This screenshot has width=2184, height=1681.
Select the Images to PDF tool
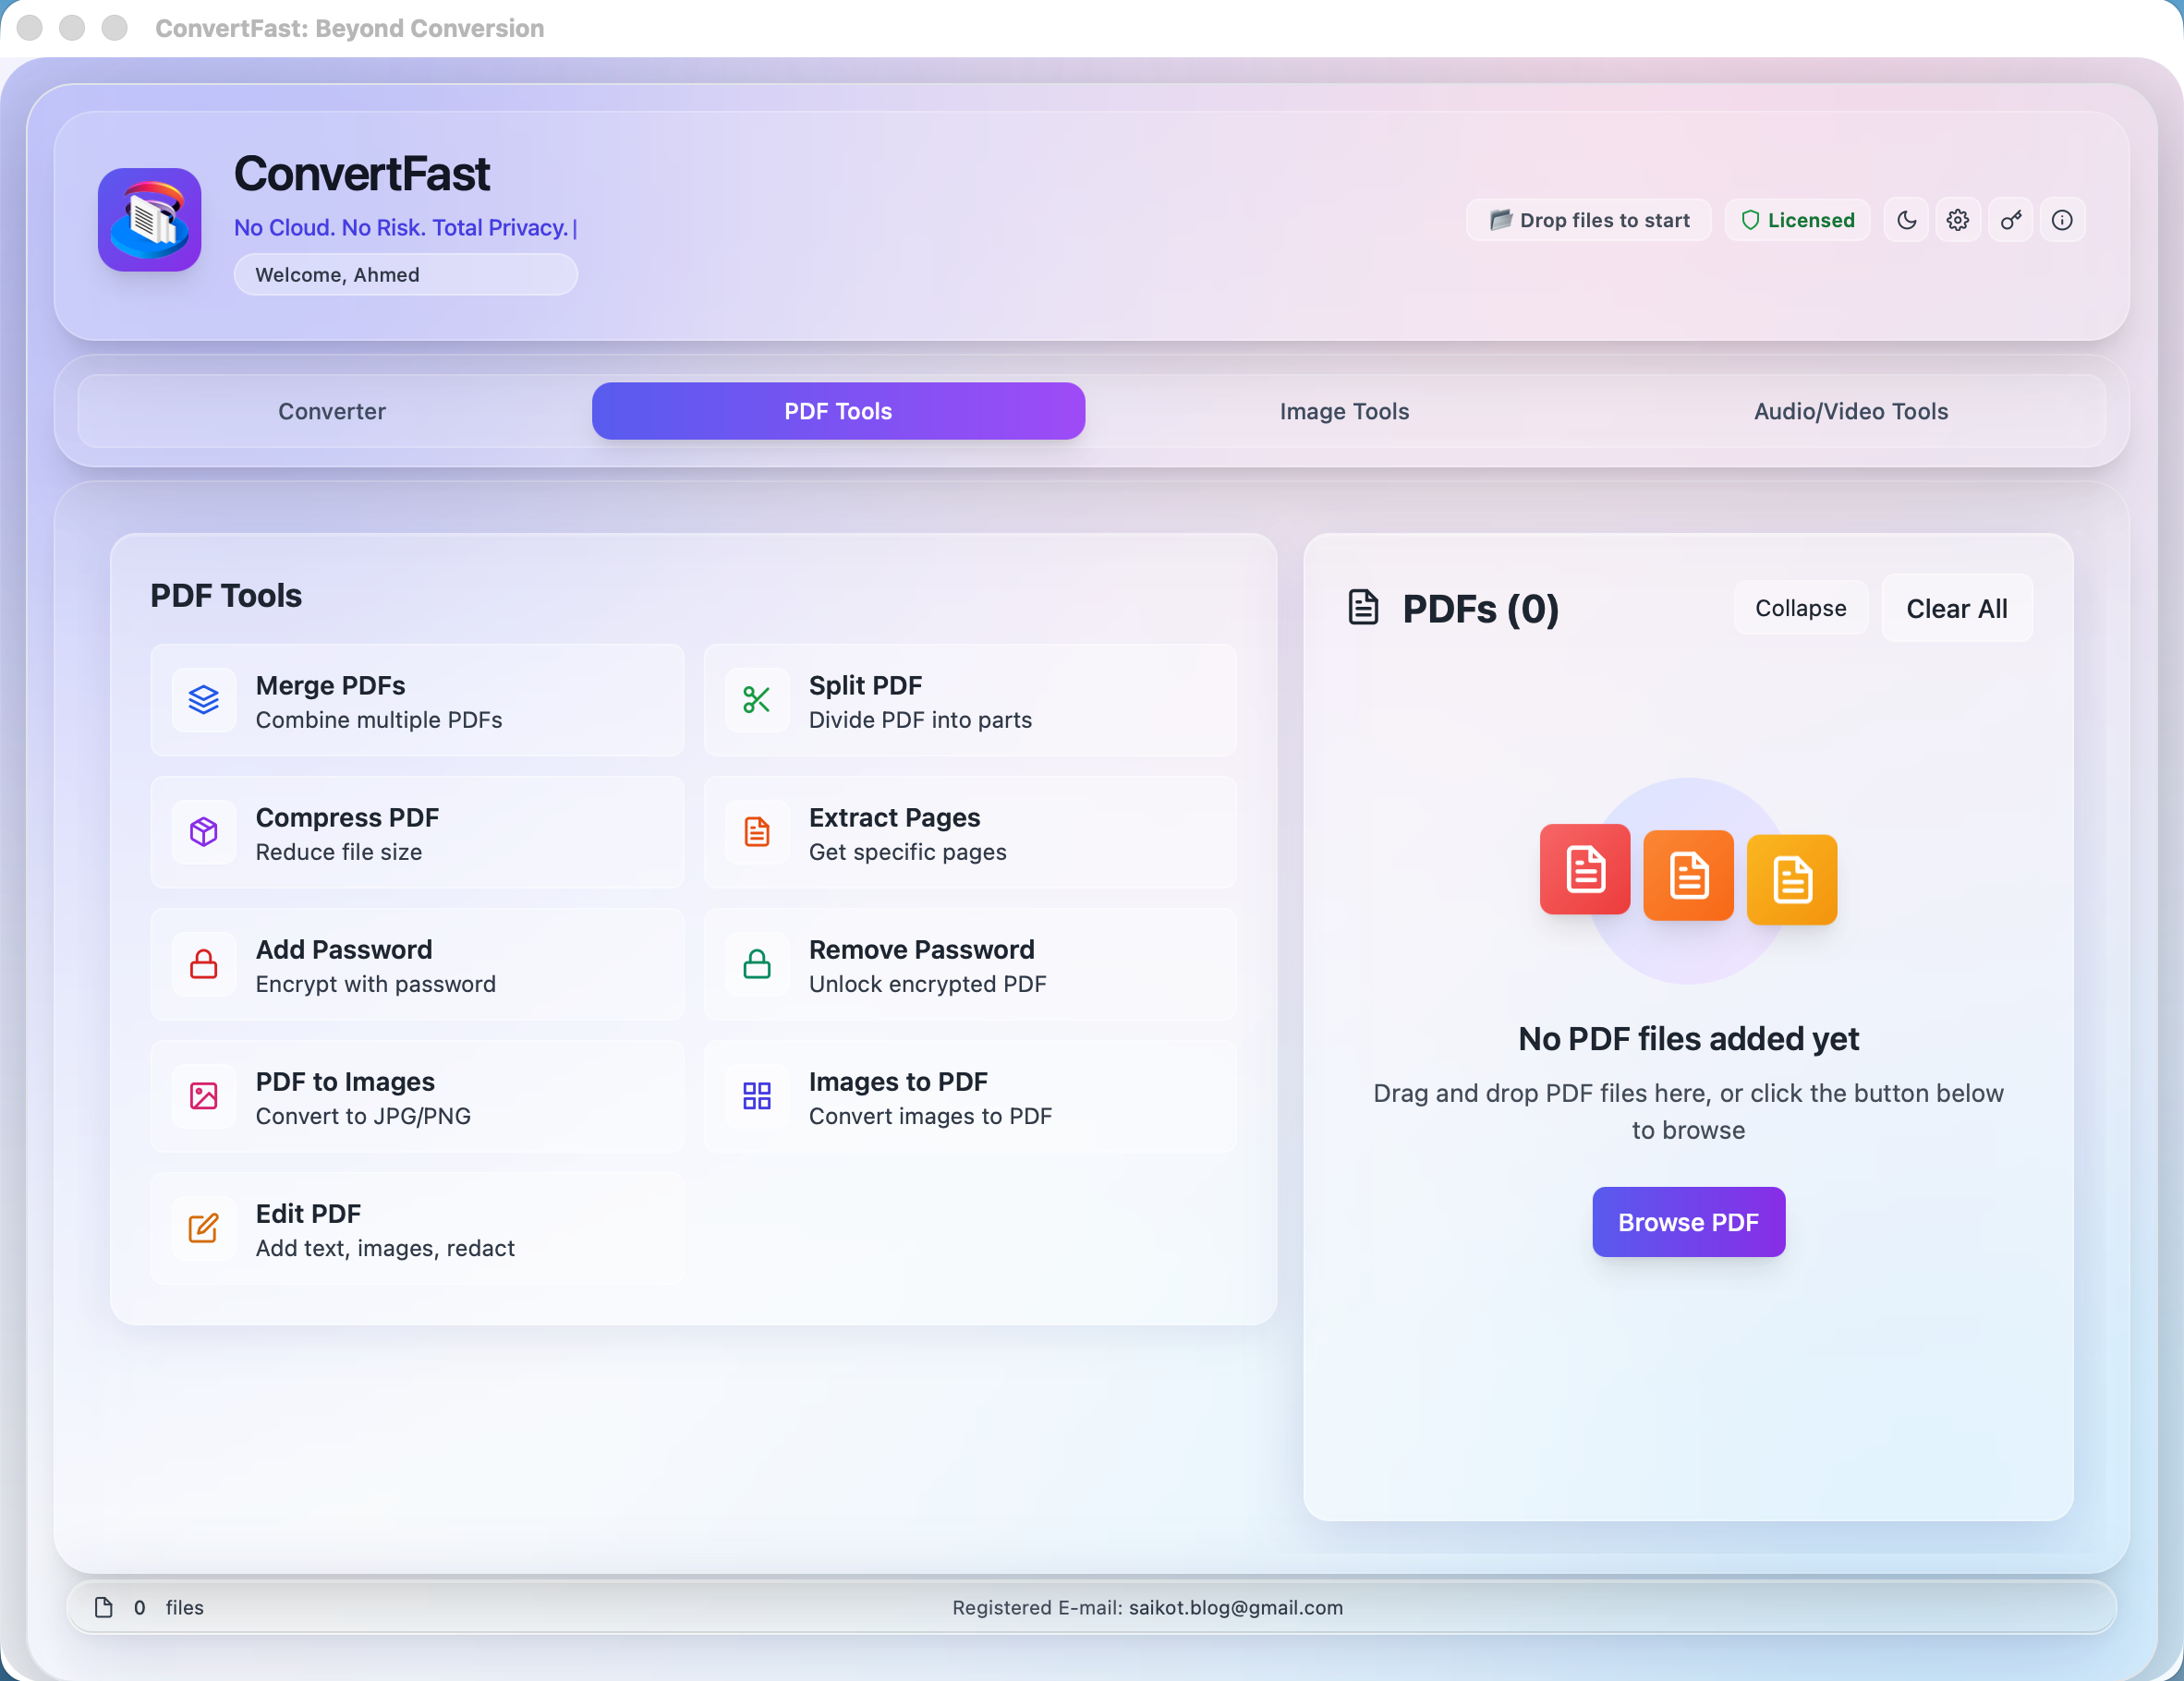[x=969, y=1096]
